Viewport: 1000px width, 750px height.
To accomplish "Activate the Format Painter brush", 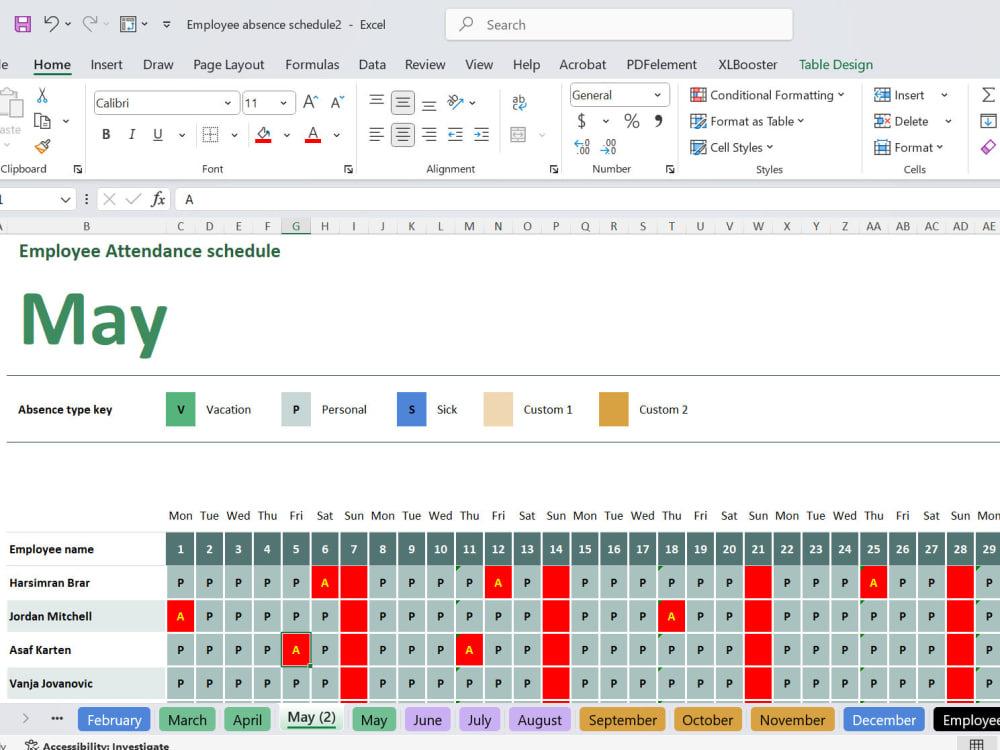I will (x=42, y=147).
